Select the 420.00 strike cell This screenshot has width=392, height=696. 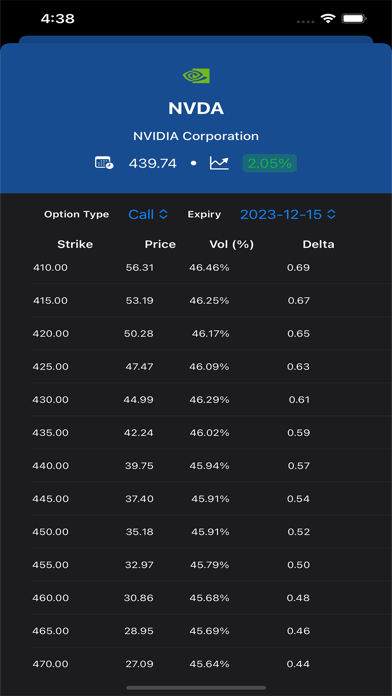click(x=51, y=333)
